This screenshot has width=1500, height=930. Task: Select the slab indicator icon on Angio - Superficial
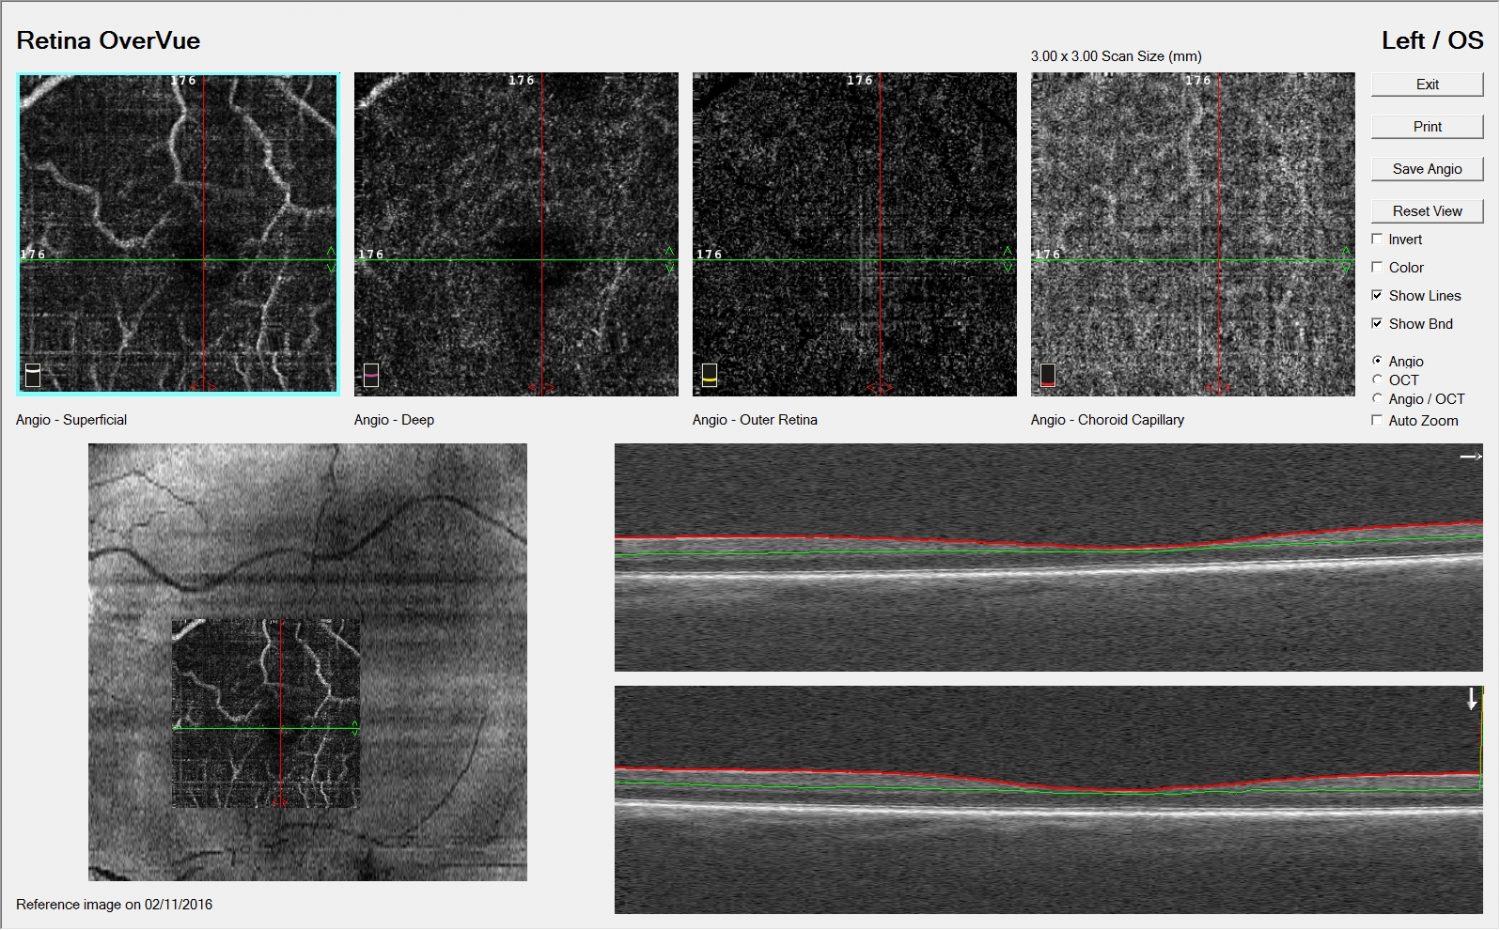[31, 377]
